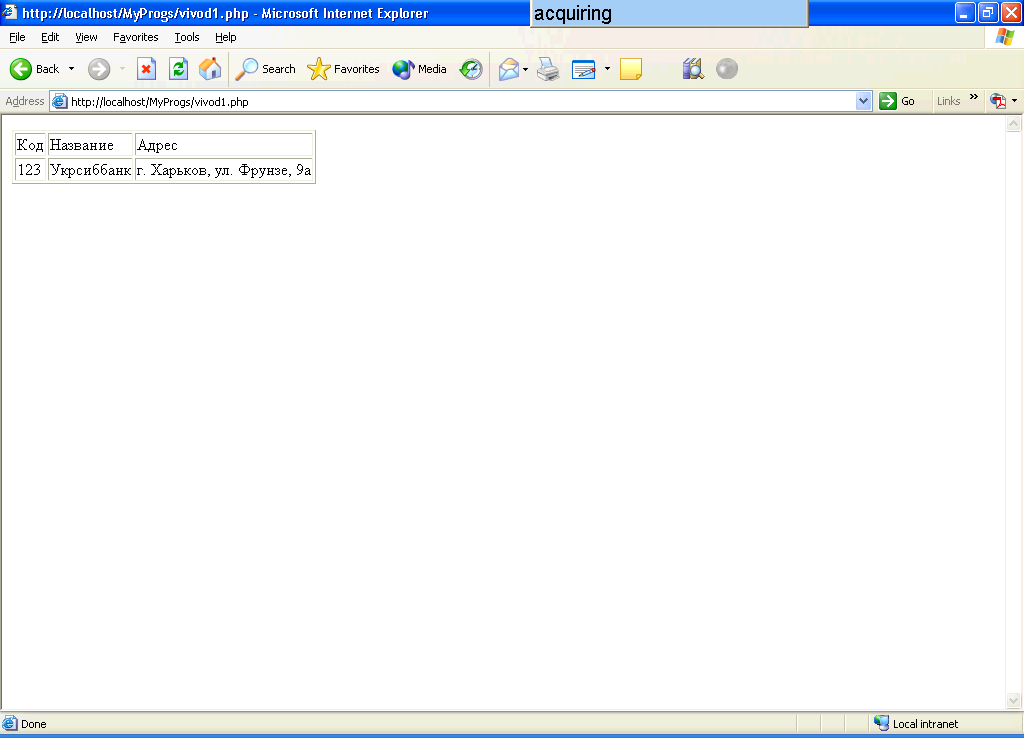Refresh the page with green arrows icon
Image resolution: width=1024 pixels, height=738 pixels.
click(178, 69)
